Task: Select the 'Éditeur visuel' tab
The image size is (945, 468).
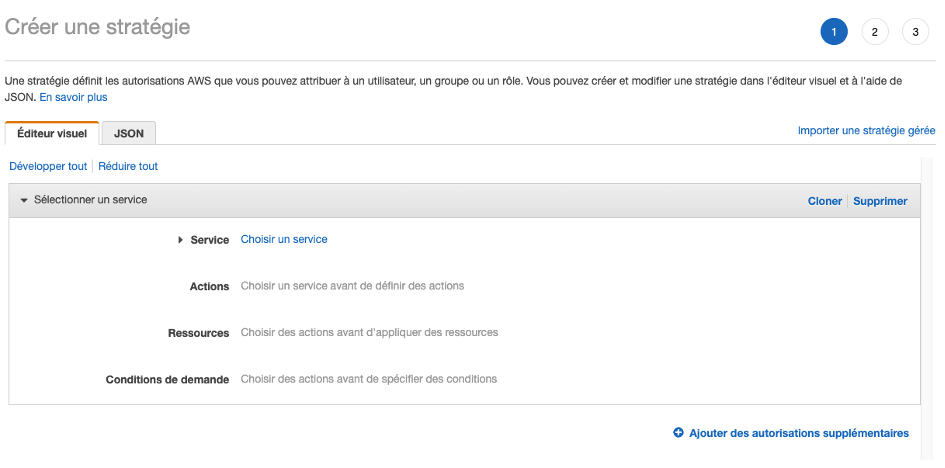Action: click(x=52, y=133)
